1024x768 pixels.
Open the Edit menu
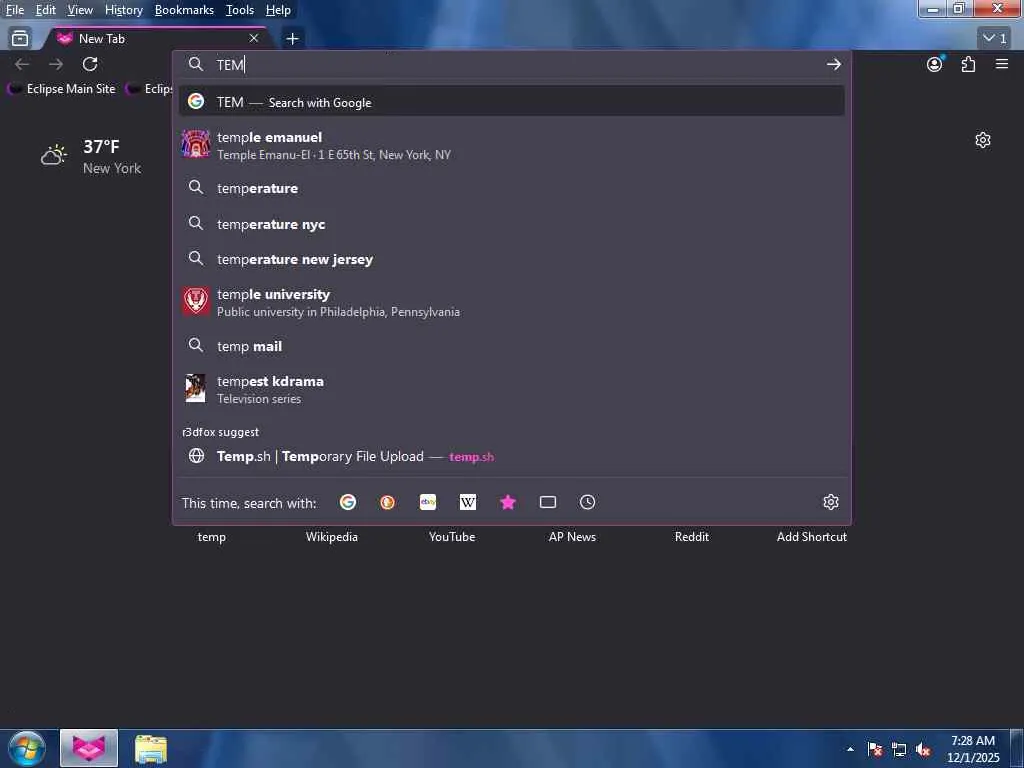(x=46, y=10)
